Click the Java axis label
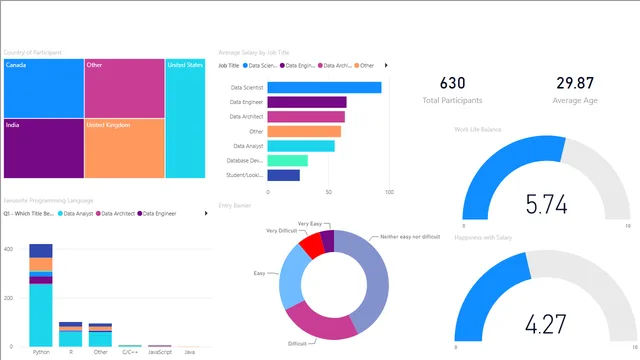The width and height of the screenshot is (640, 360). click(190, 352)
